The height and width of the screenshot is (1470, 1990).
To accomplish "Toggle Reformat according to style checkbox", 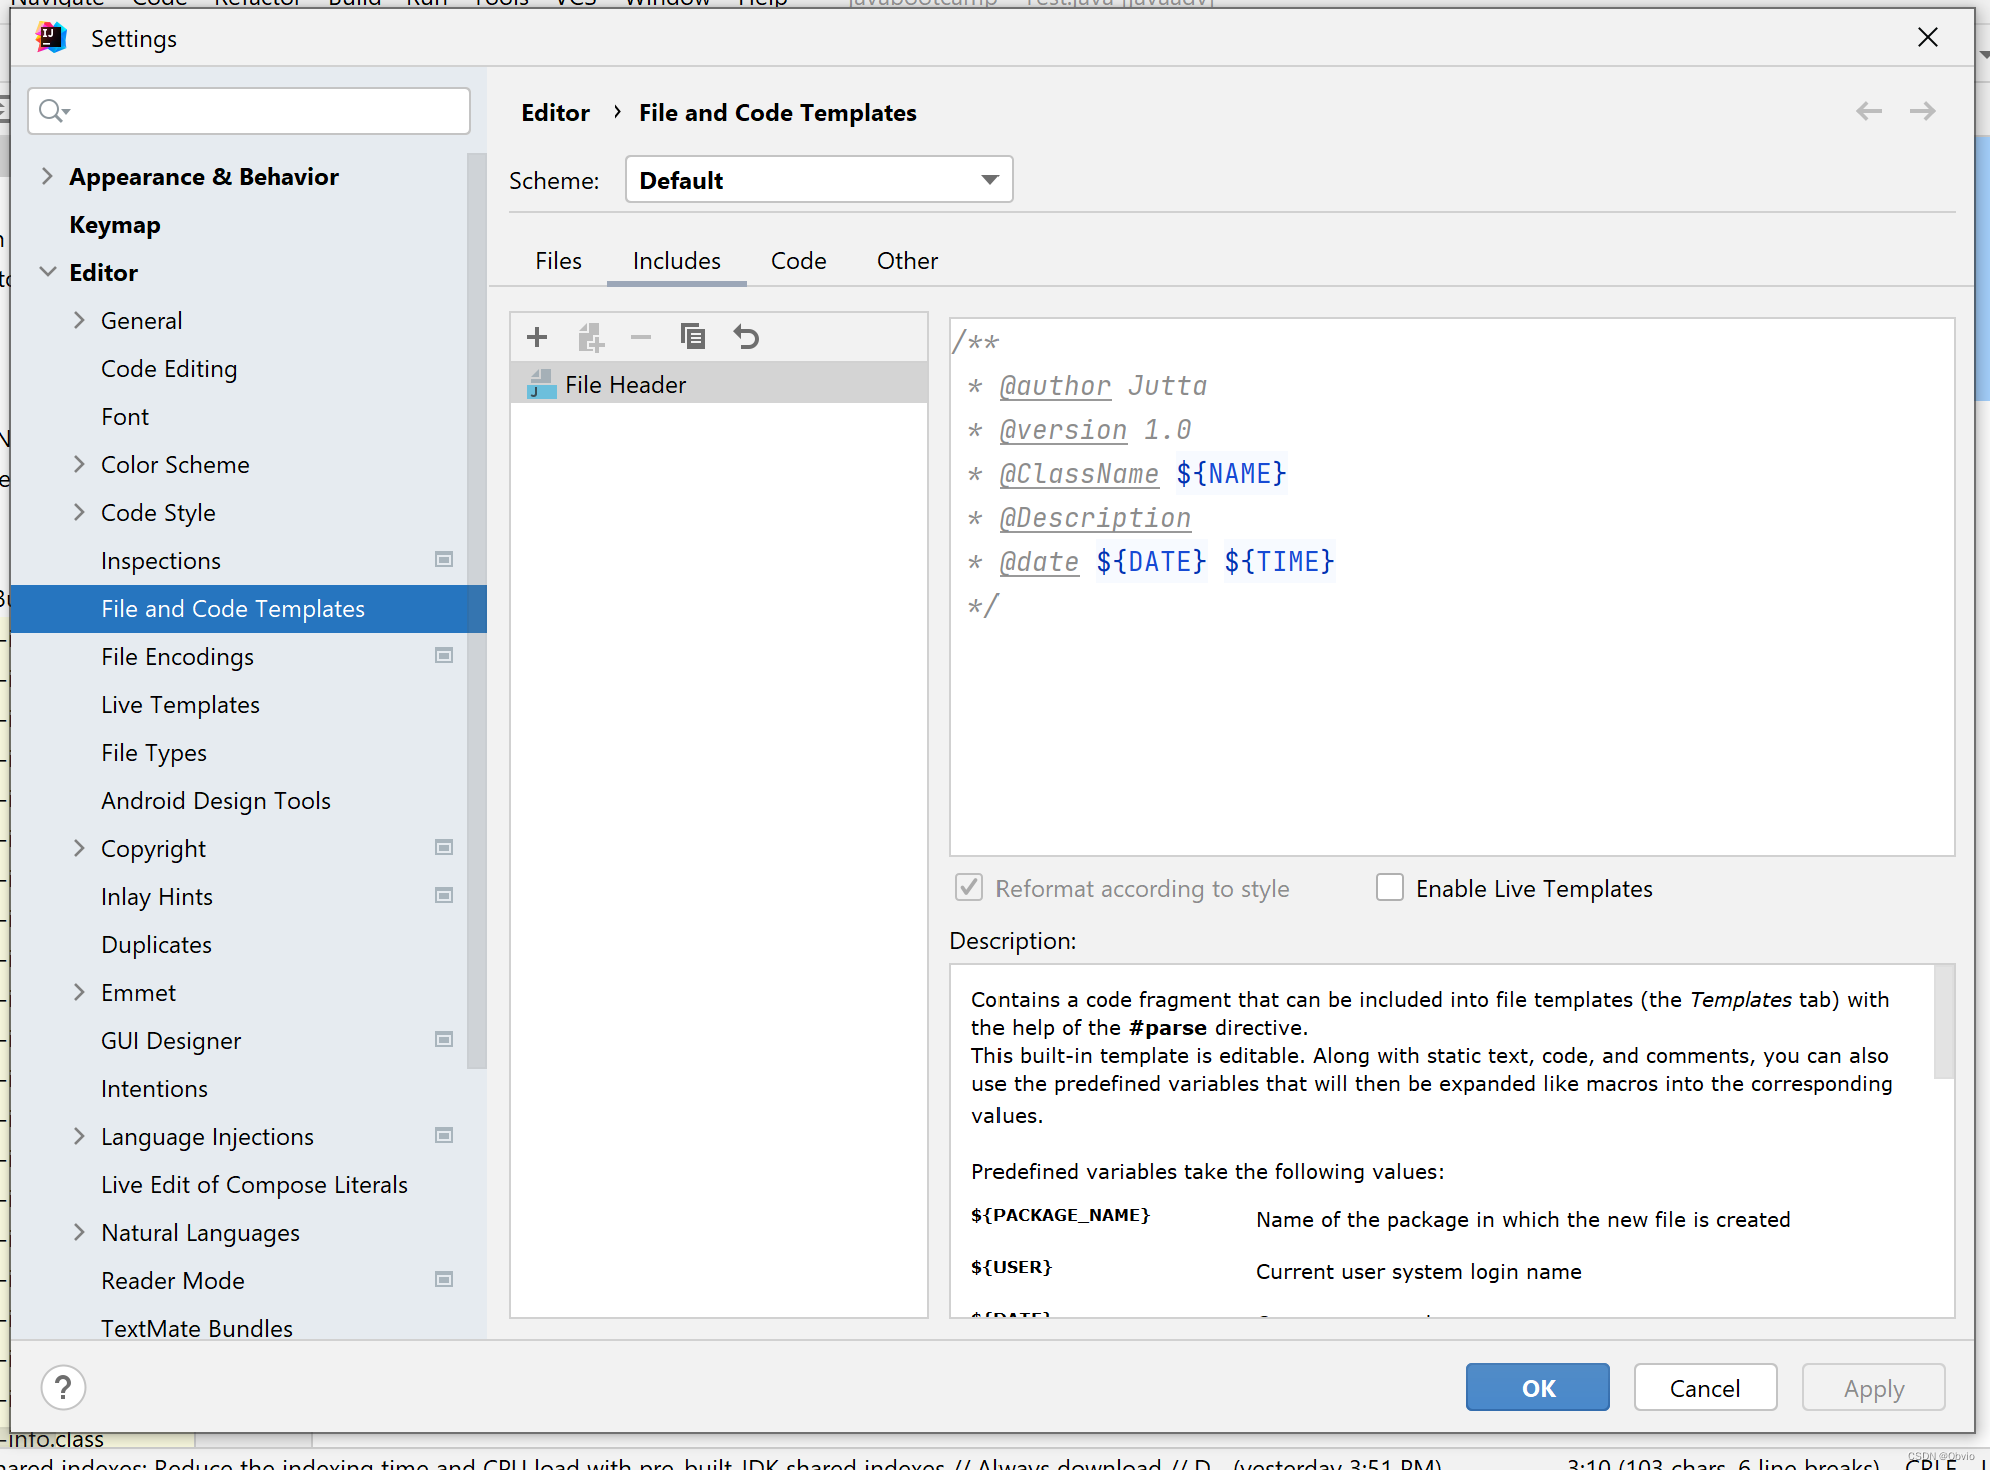I will tap(969, 888).
